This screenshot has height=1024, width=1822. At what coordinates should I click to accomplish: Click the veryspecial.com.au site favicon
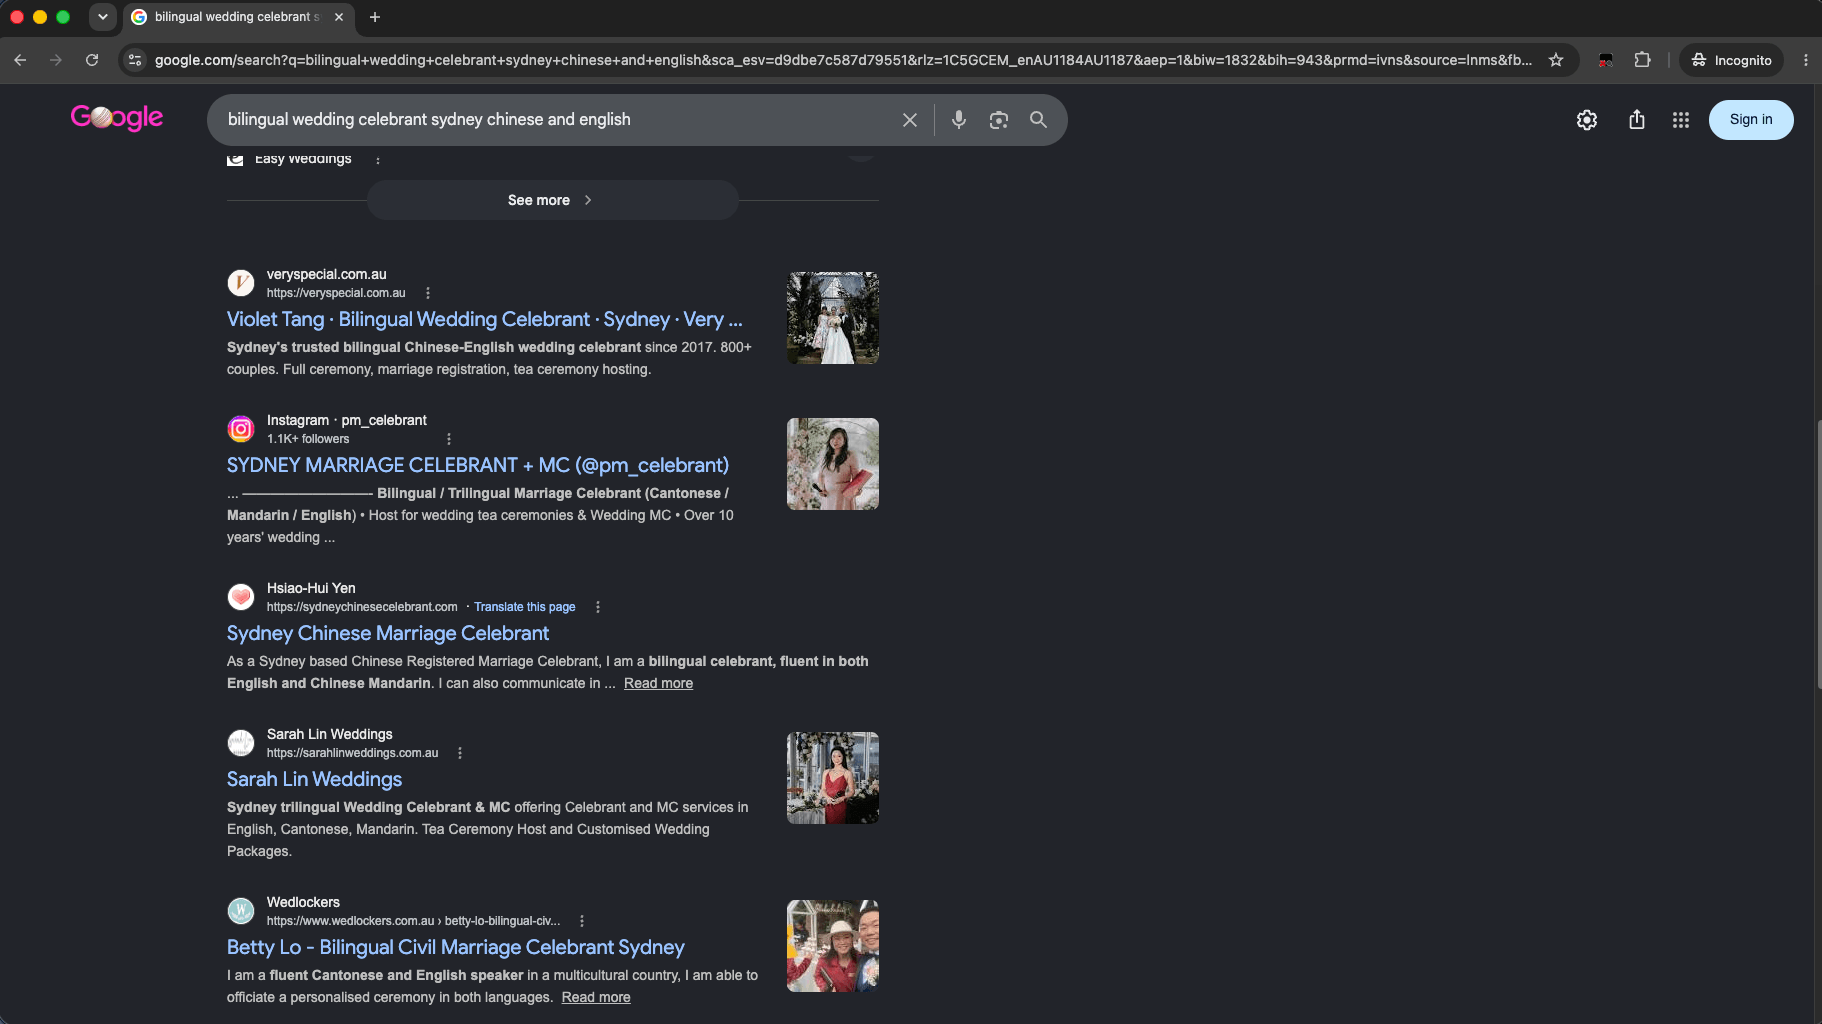point(241,283)
